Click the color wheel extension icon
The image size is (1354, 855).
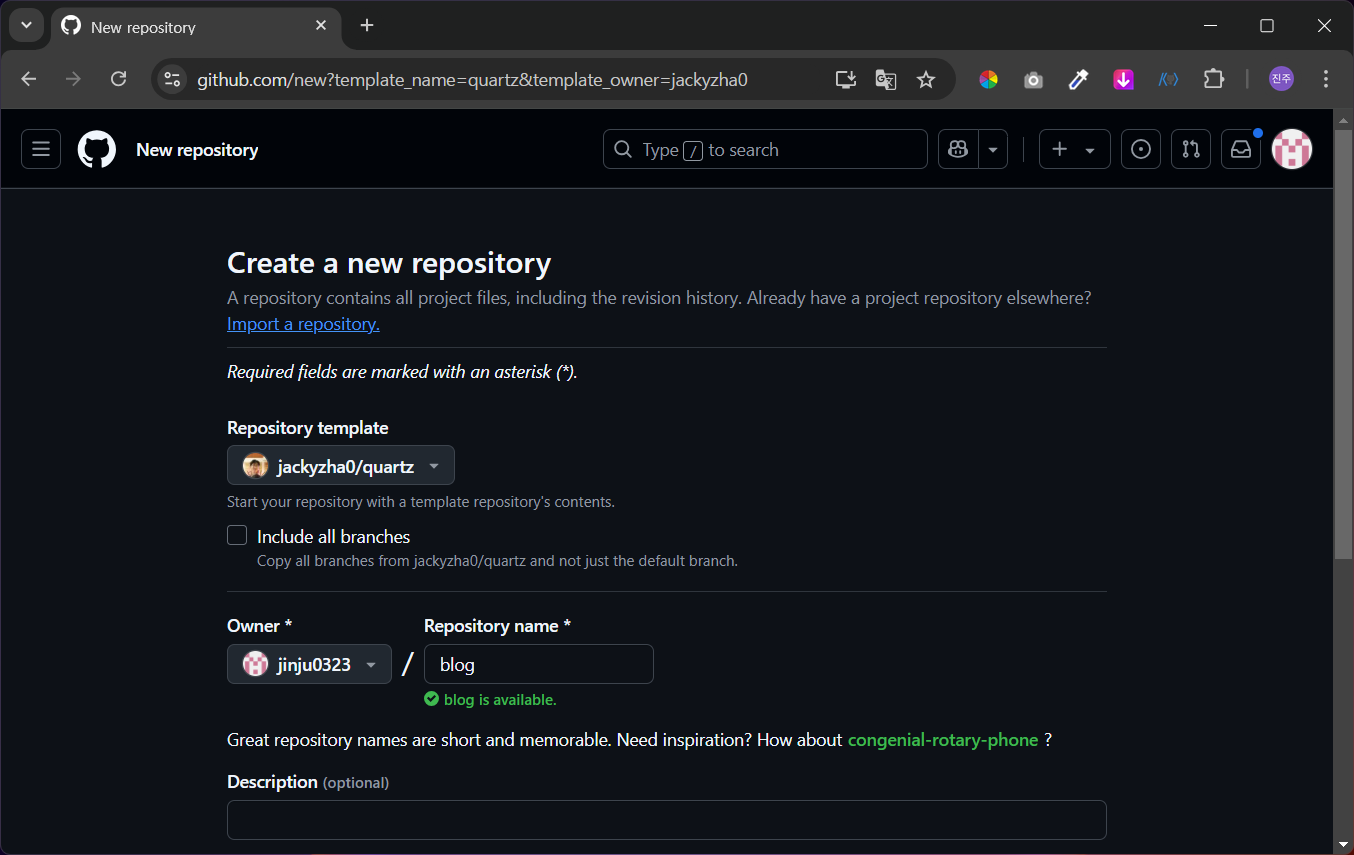tap(988, 78)
